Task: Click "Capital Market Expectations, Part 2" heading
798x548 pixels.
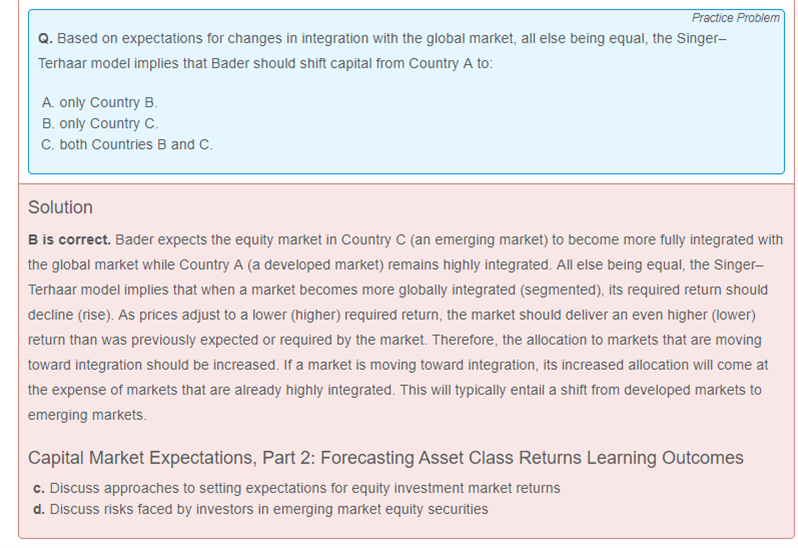Action: tap(385, 458)
